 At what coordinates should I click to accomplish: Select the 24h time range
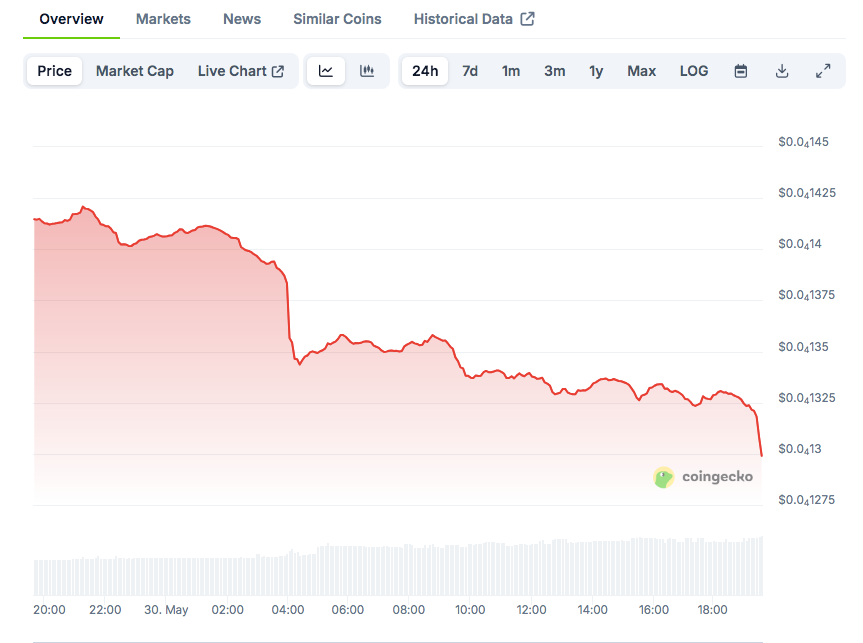tap(425, 71)
